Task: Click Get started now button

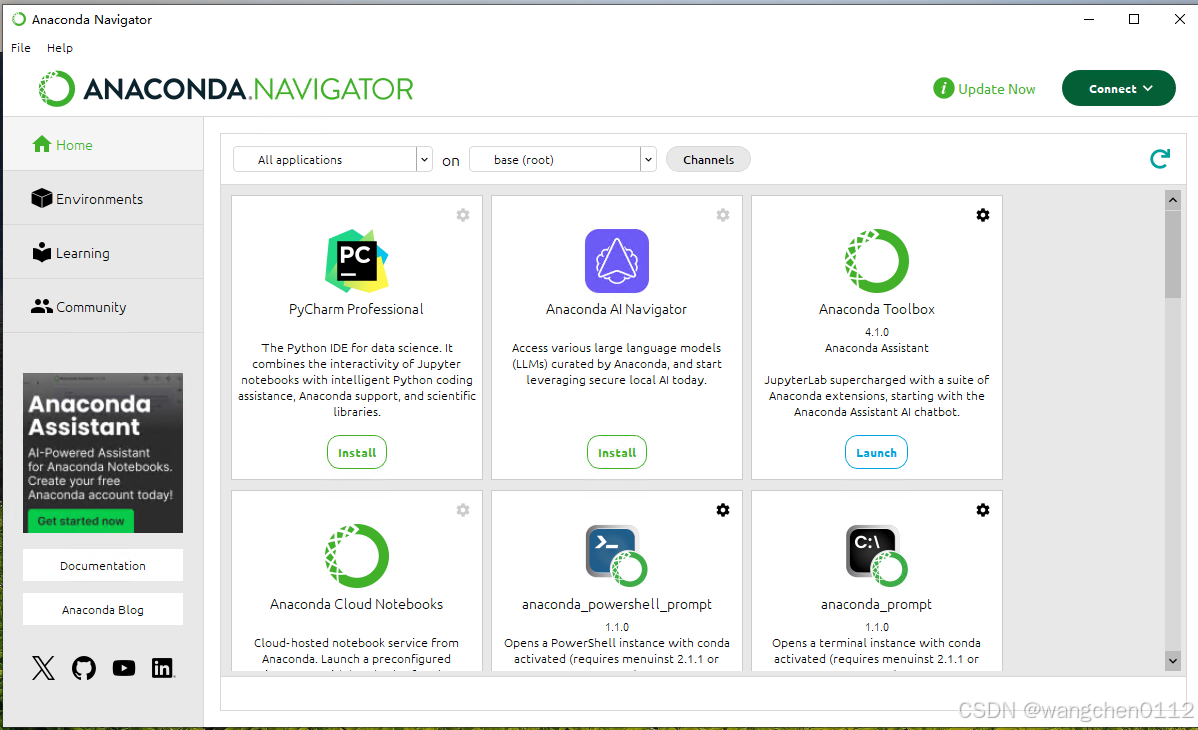Action: pos(81,521)
